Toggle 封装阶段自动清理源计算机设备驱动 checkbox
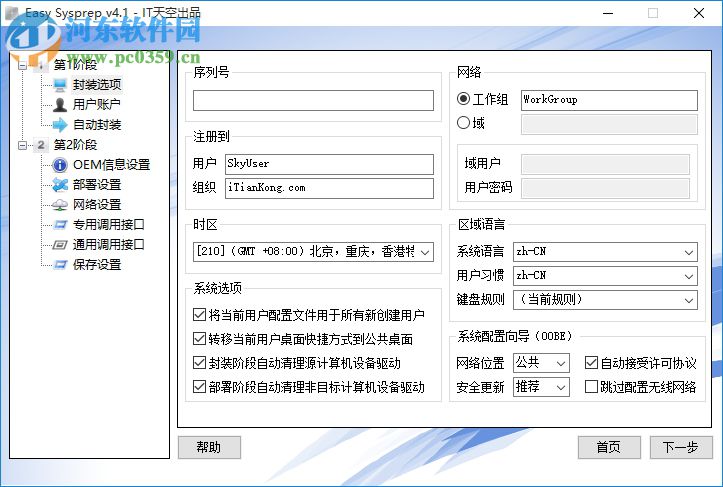 pos(199,363)
